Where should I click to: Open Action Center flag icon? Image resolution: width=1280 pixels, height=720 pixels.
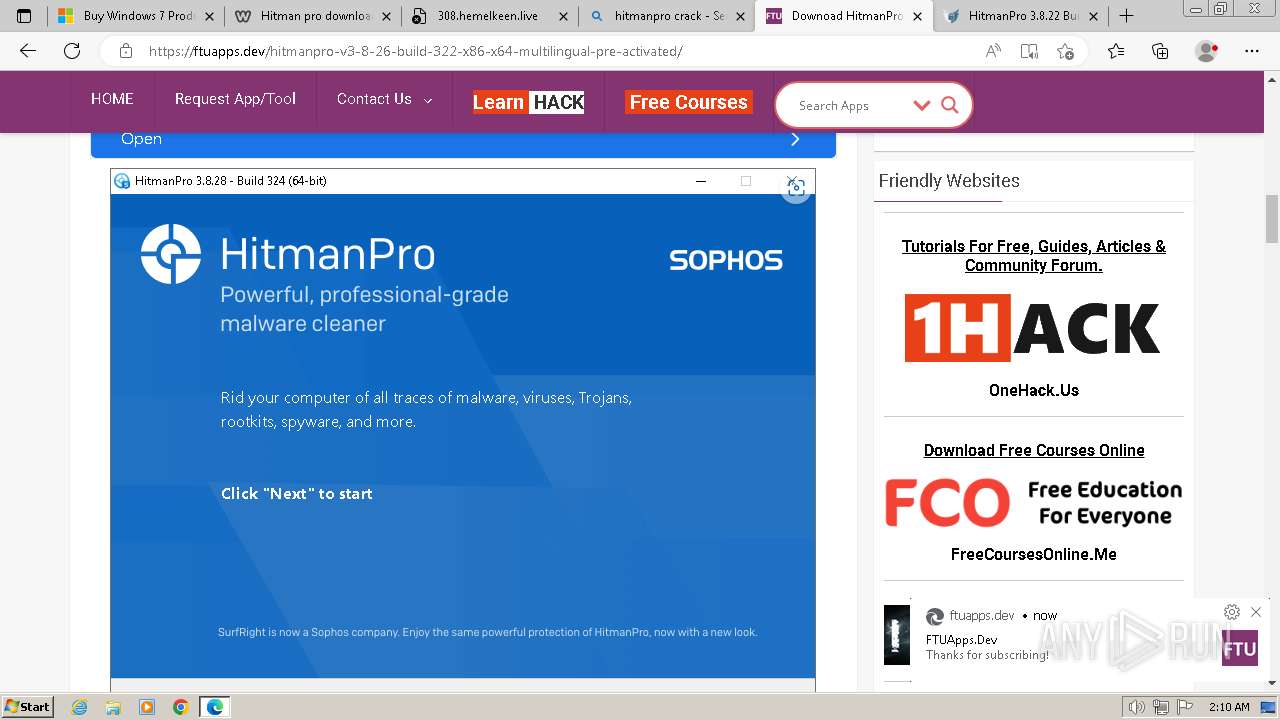pyautogui.click(x=1185, y=707)
